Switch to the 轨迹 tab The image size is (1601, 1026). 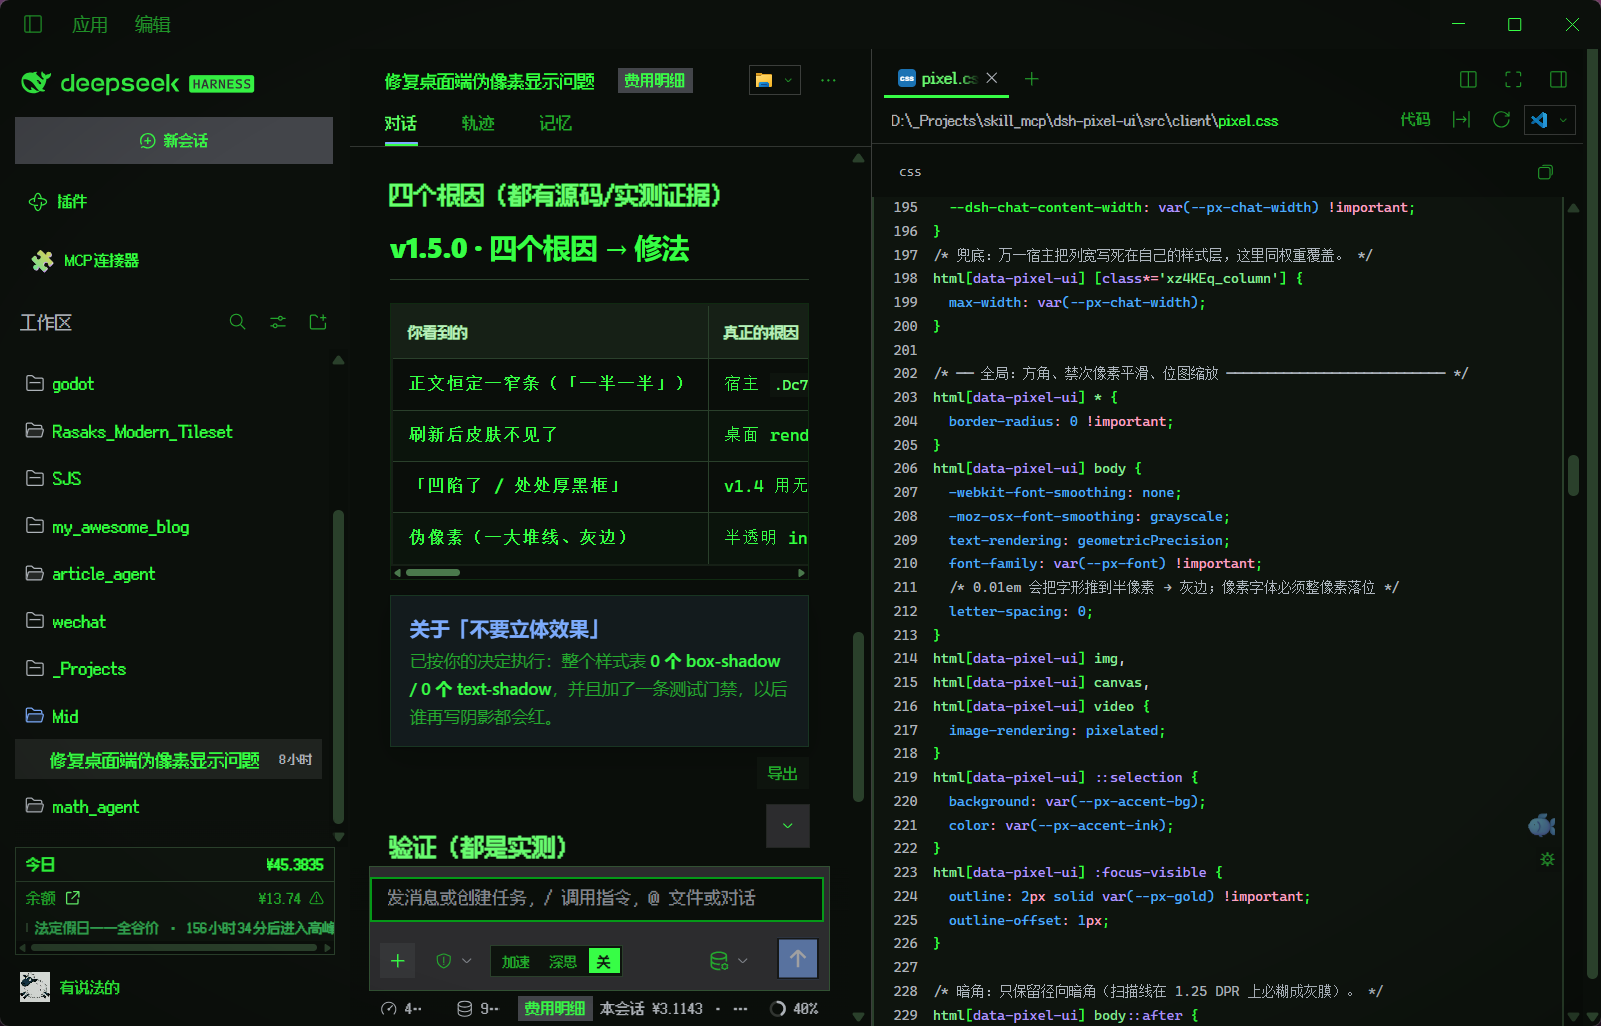pos(478,124)
